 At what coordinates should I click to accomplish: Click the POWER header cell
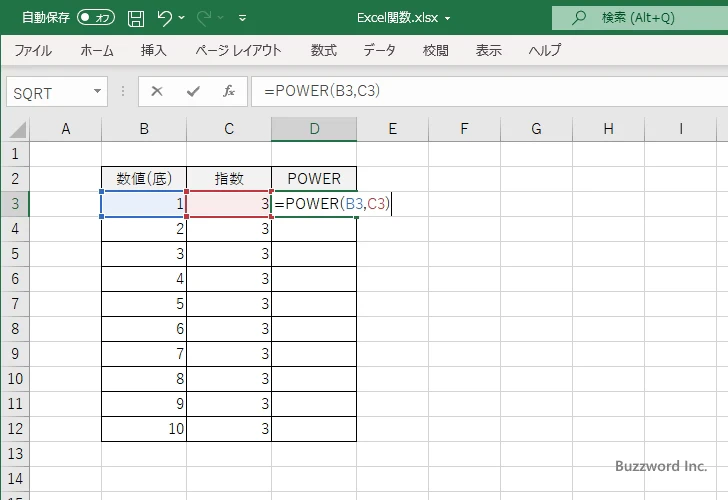[x=314, y=179]
